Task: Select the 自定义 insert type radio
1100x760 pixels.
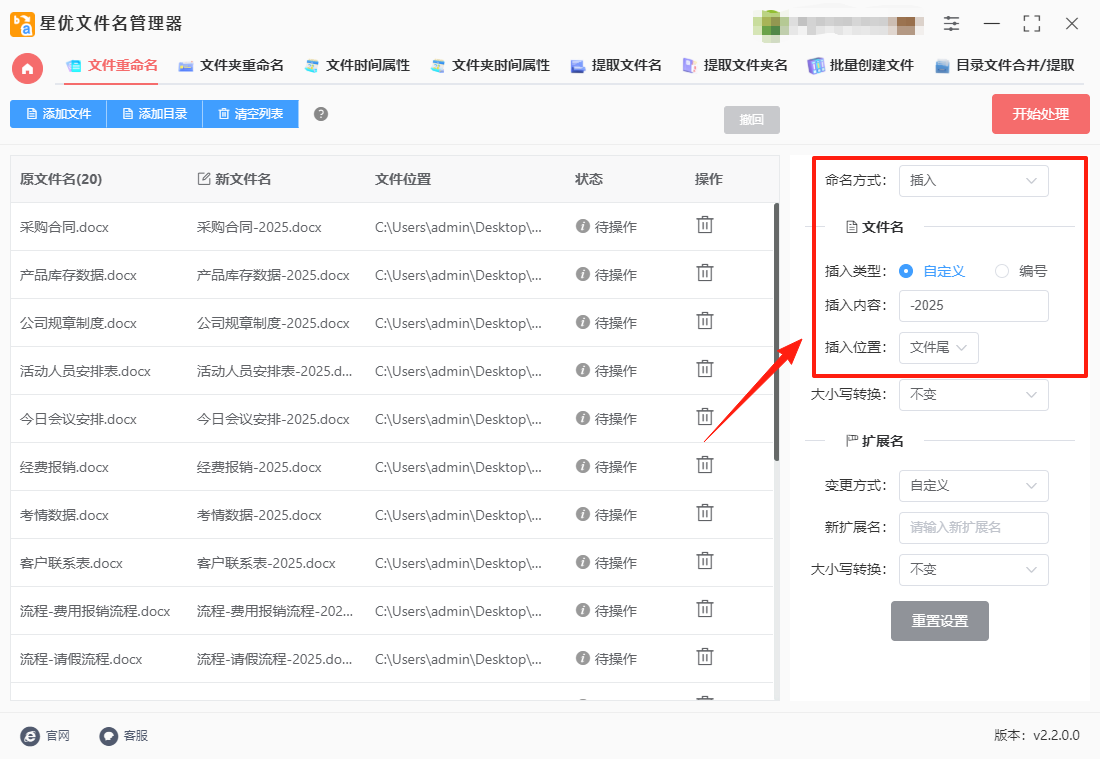Action: (906, 271)
